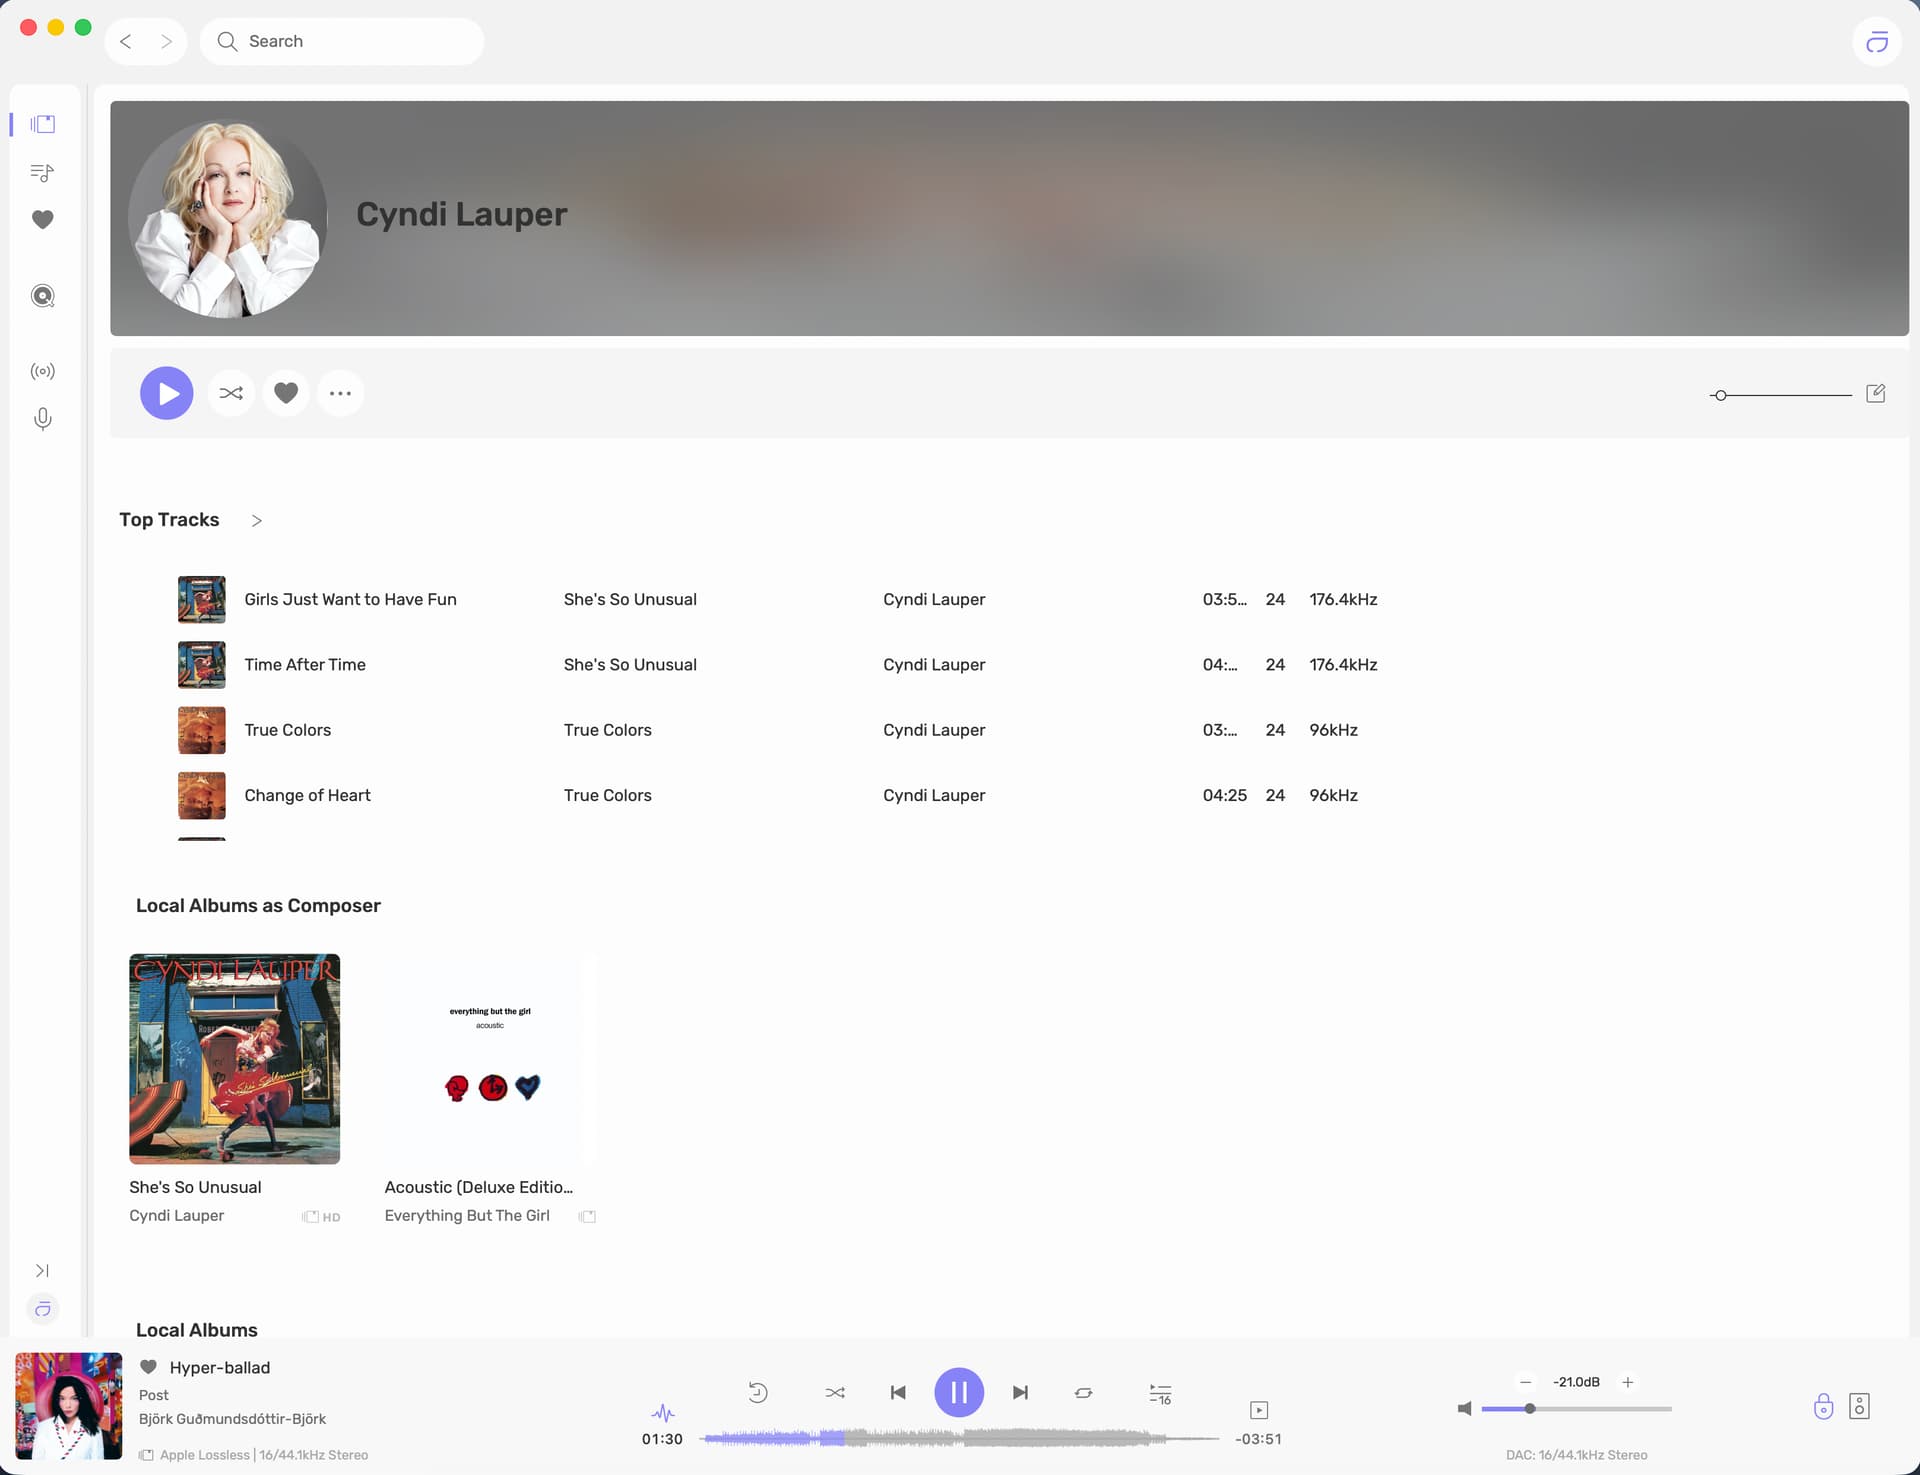Viewport: 1920px width, 1475px height.
Task: Click the waveform display icon
Action: point(662,1412)
